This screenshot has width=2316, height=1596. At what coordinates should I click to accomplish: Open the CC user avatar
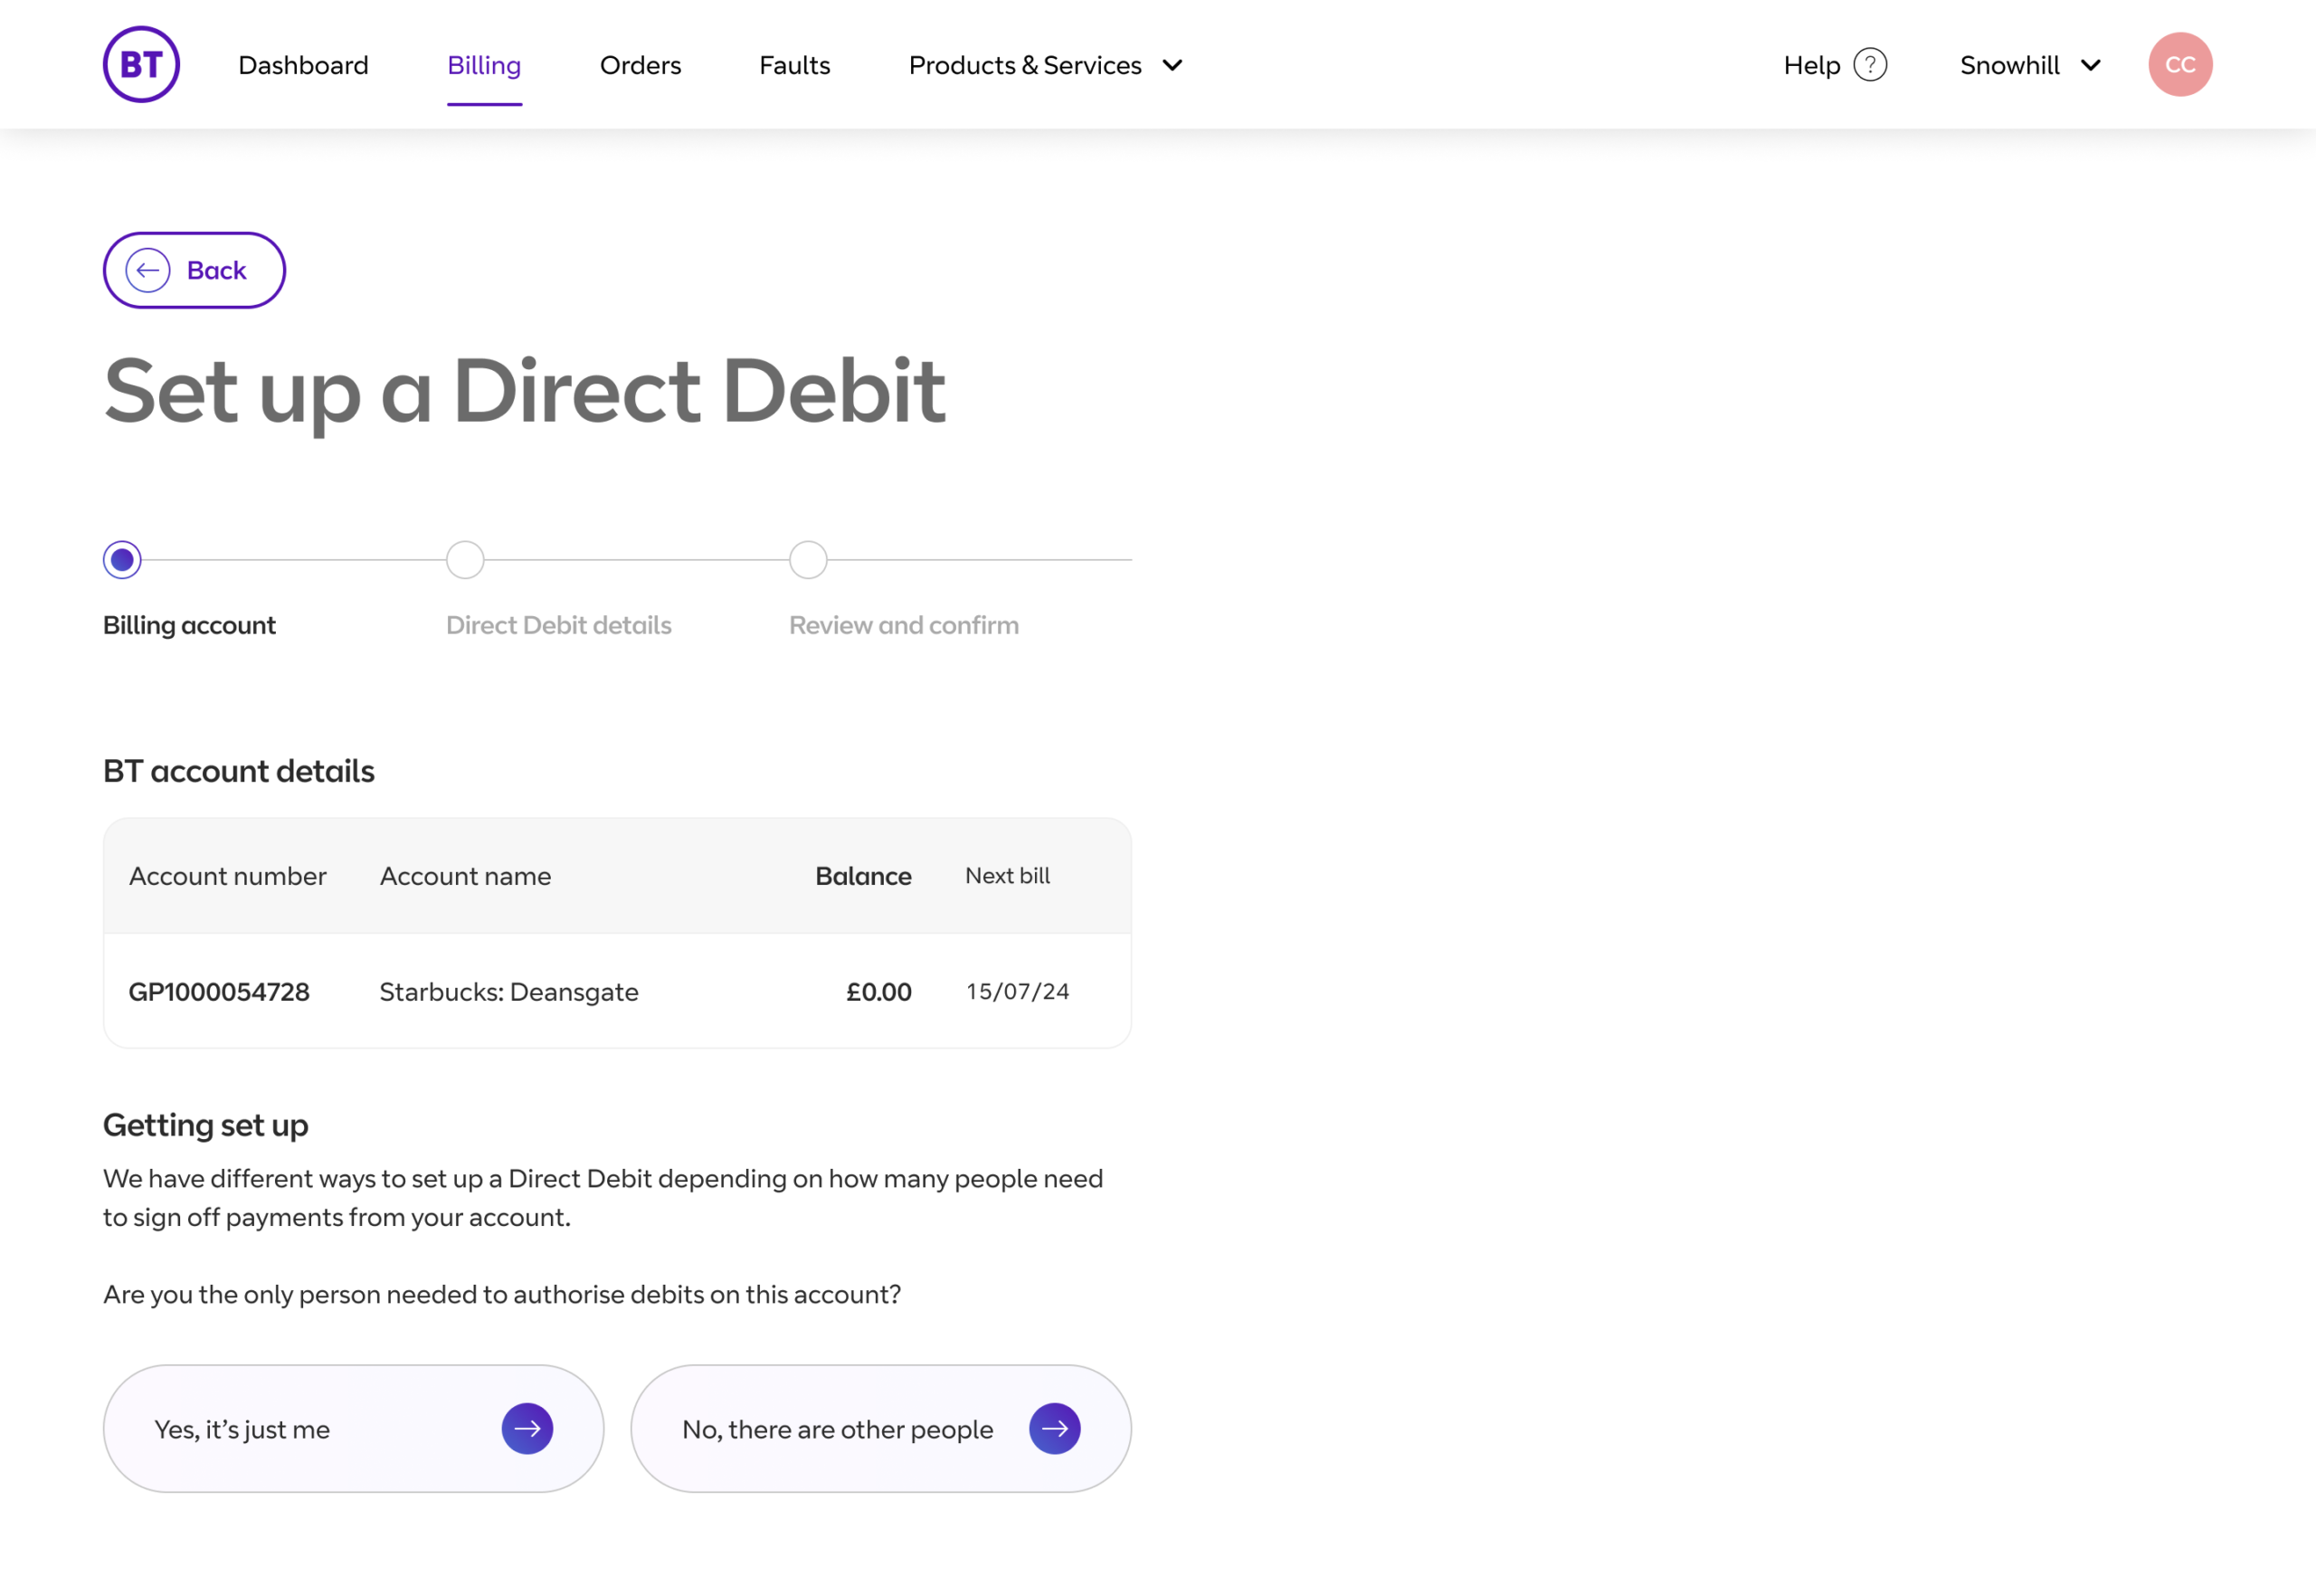[x=2180, y=65]
